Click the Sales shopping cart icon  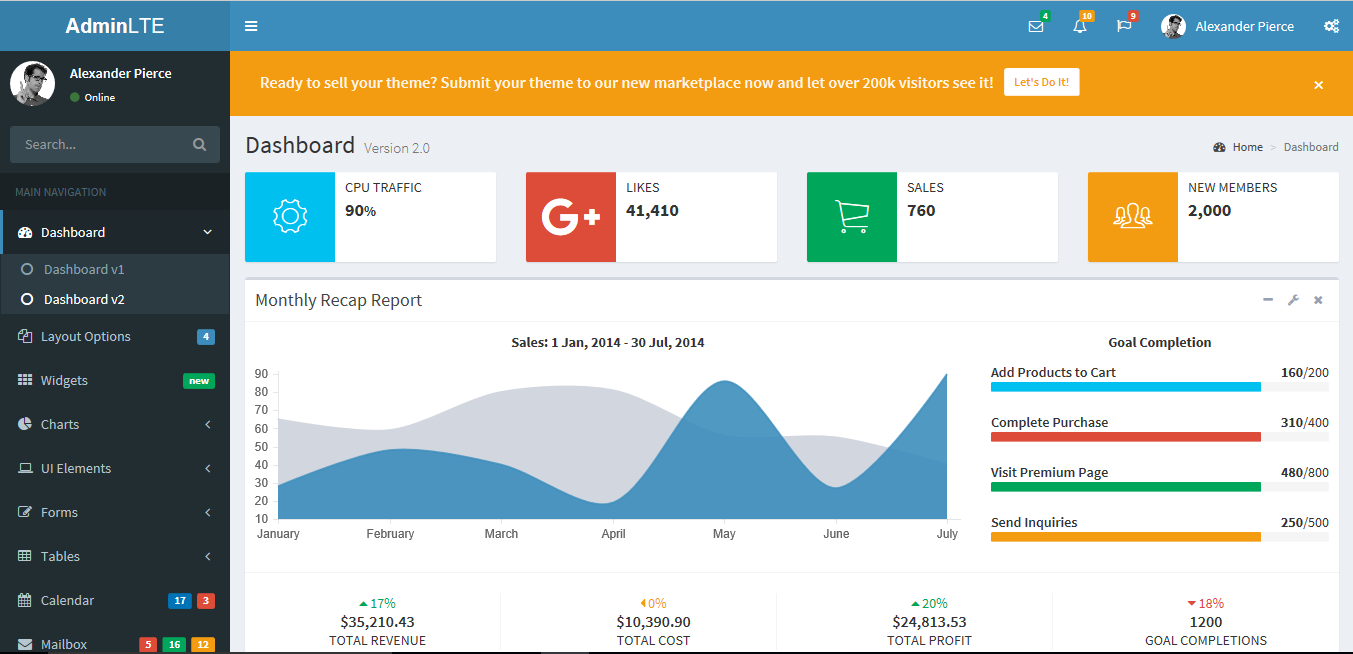coord(852,217)
